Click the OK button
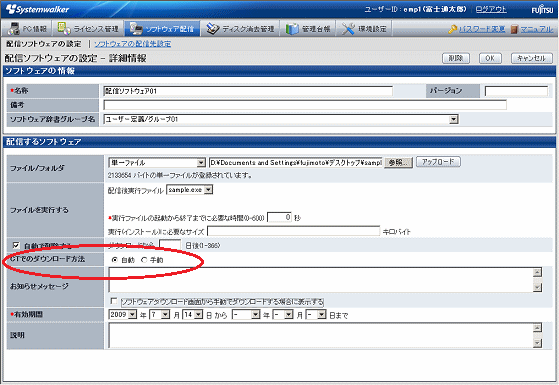The height and width of the screenshot is (385, 559). pos(490,58)
